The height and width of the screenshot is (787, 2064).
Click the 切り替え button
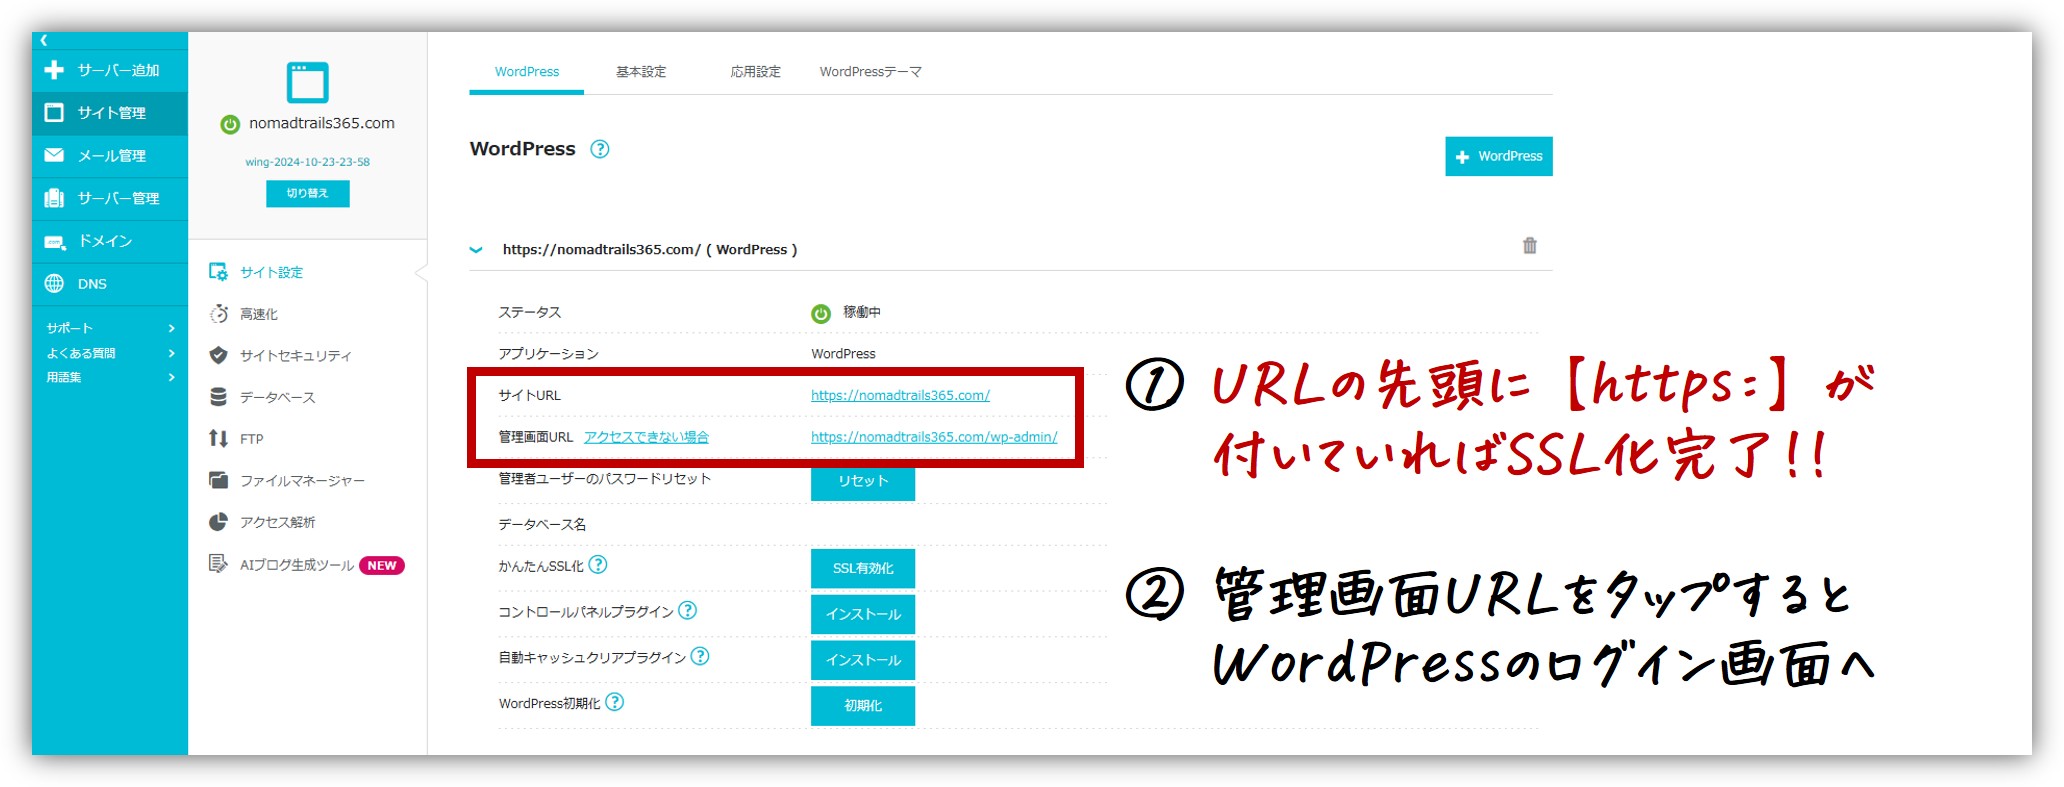click(307, 193)
